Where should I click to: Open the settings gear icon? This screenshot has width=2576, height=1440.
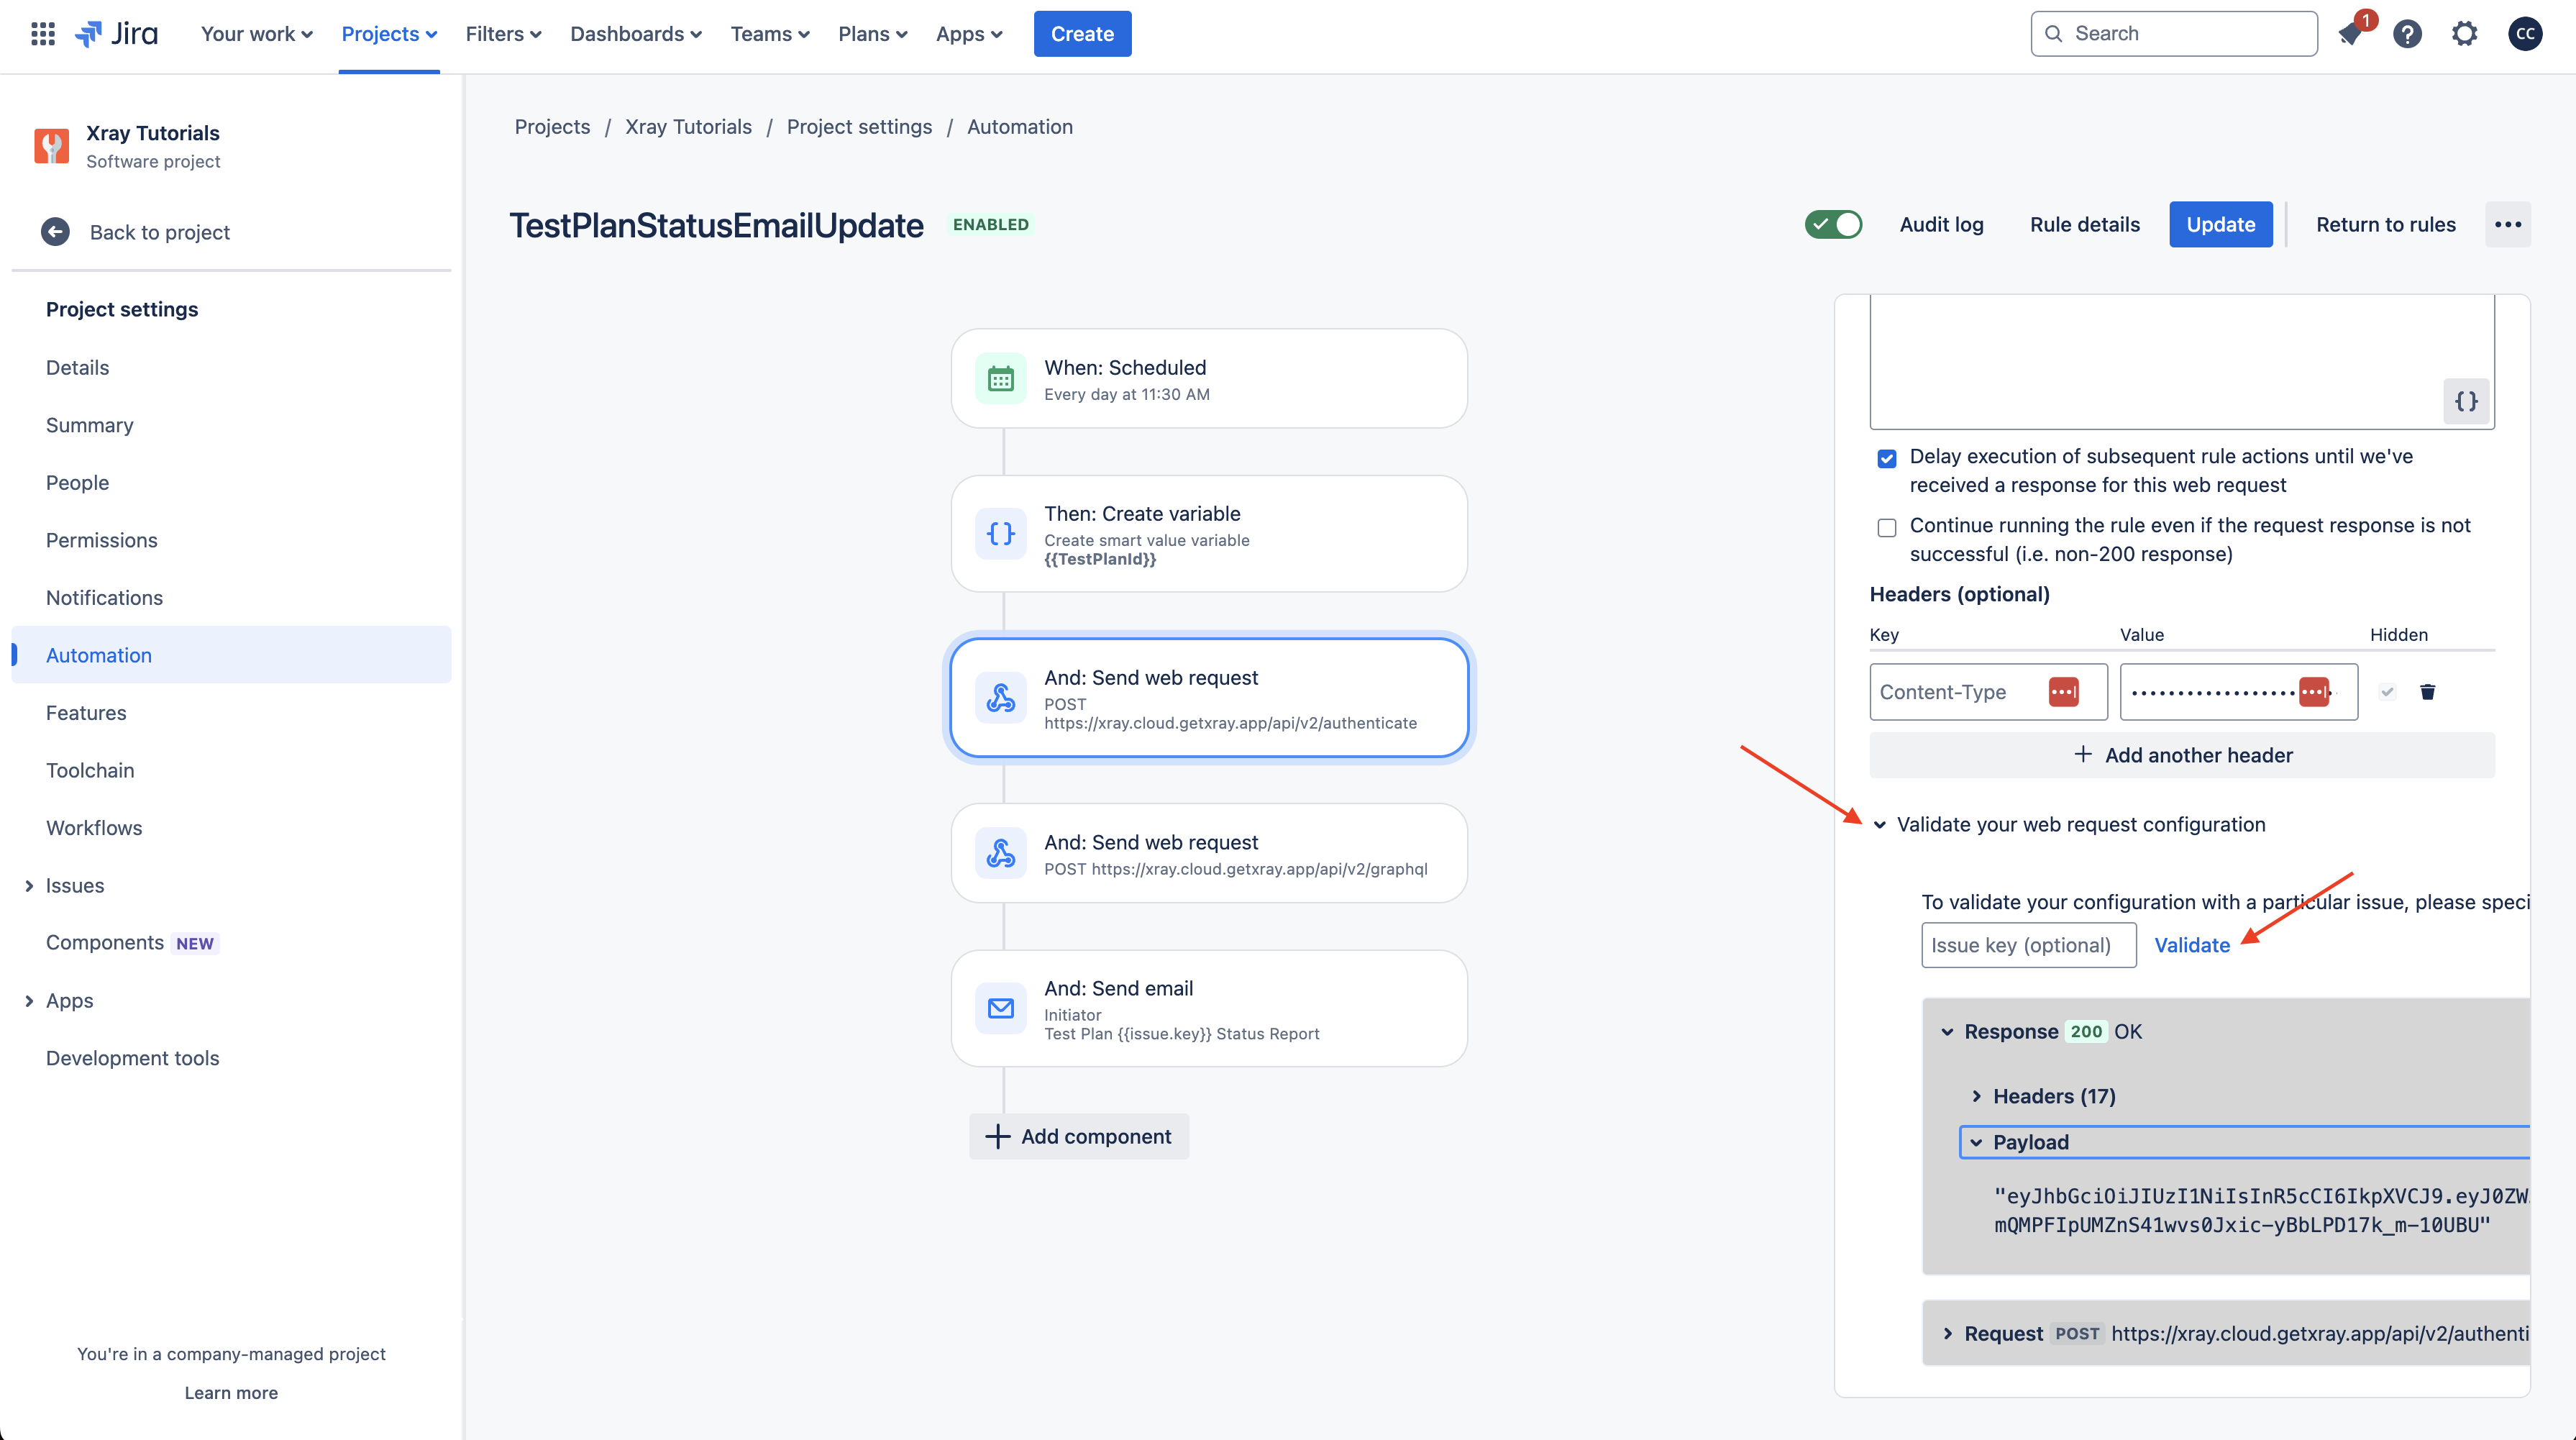pyautogui.click(x=2465, y=34)
